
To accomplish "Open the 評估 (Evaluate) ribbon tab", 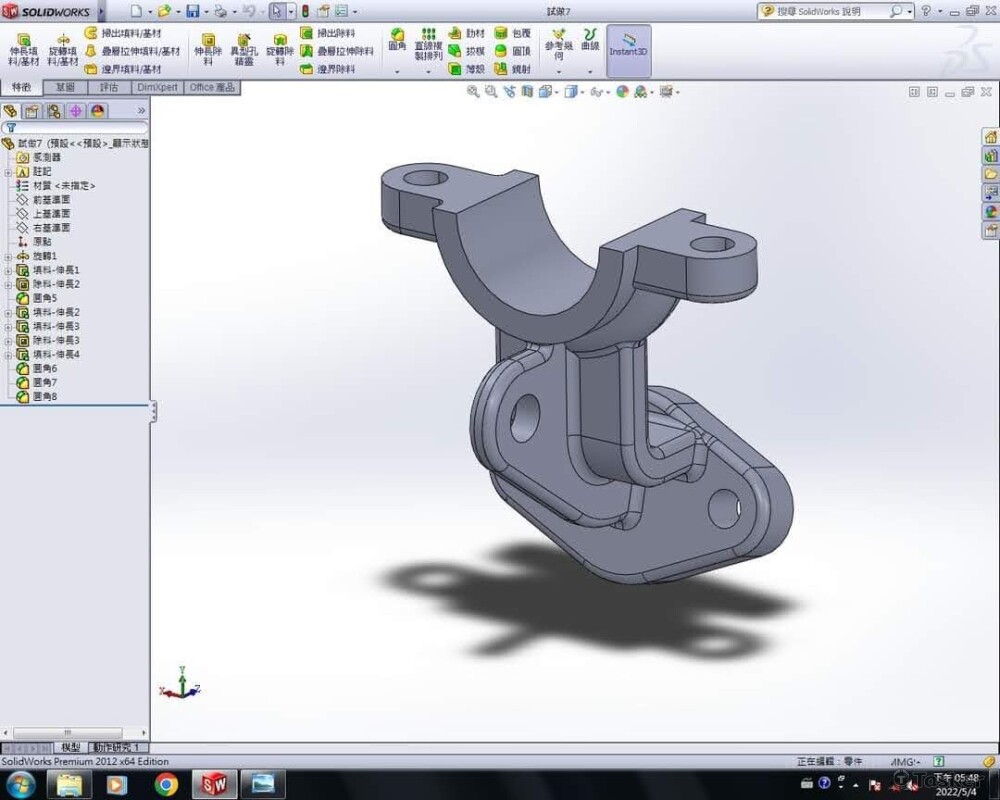I will [109, 88].
